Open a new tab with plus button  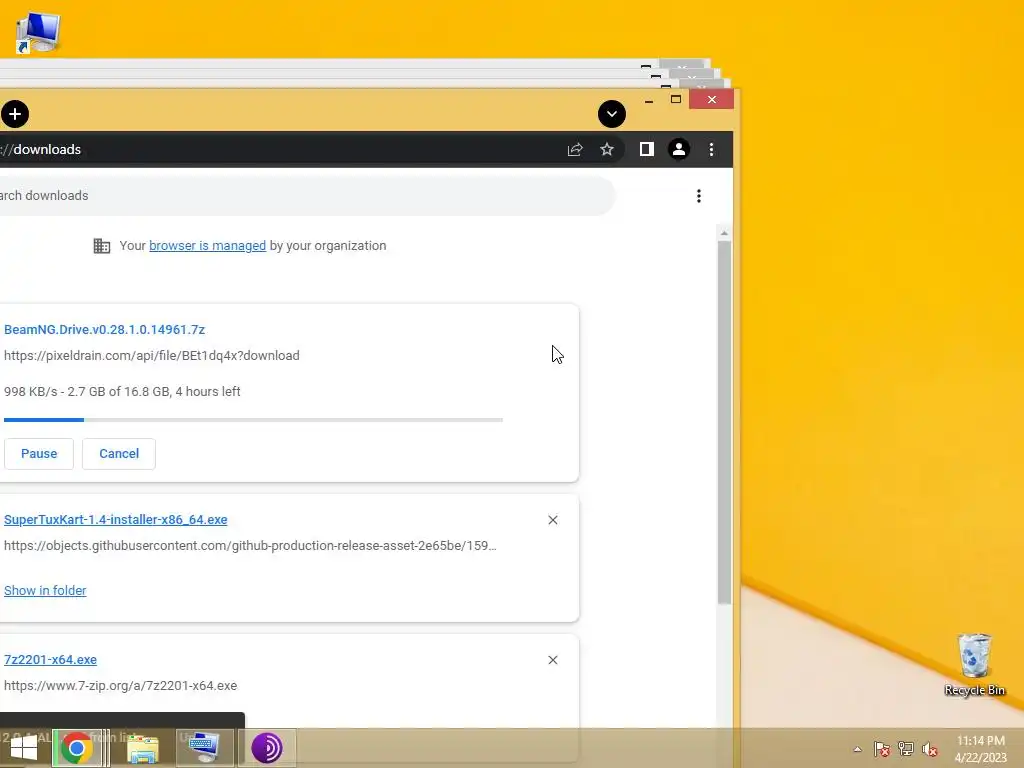pyautogui.click(x=14, y=114)
